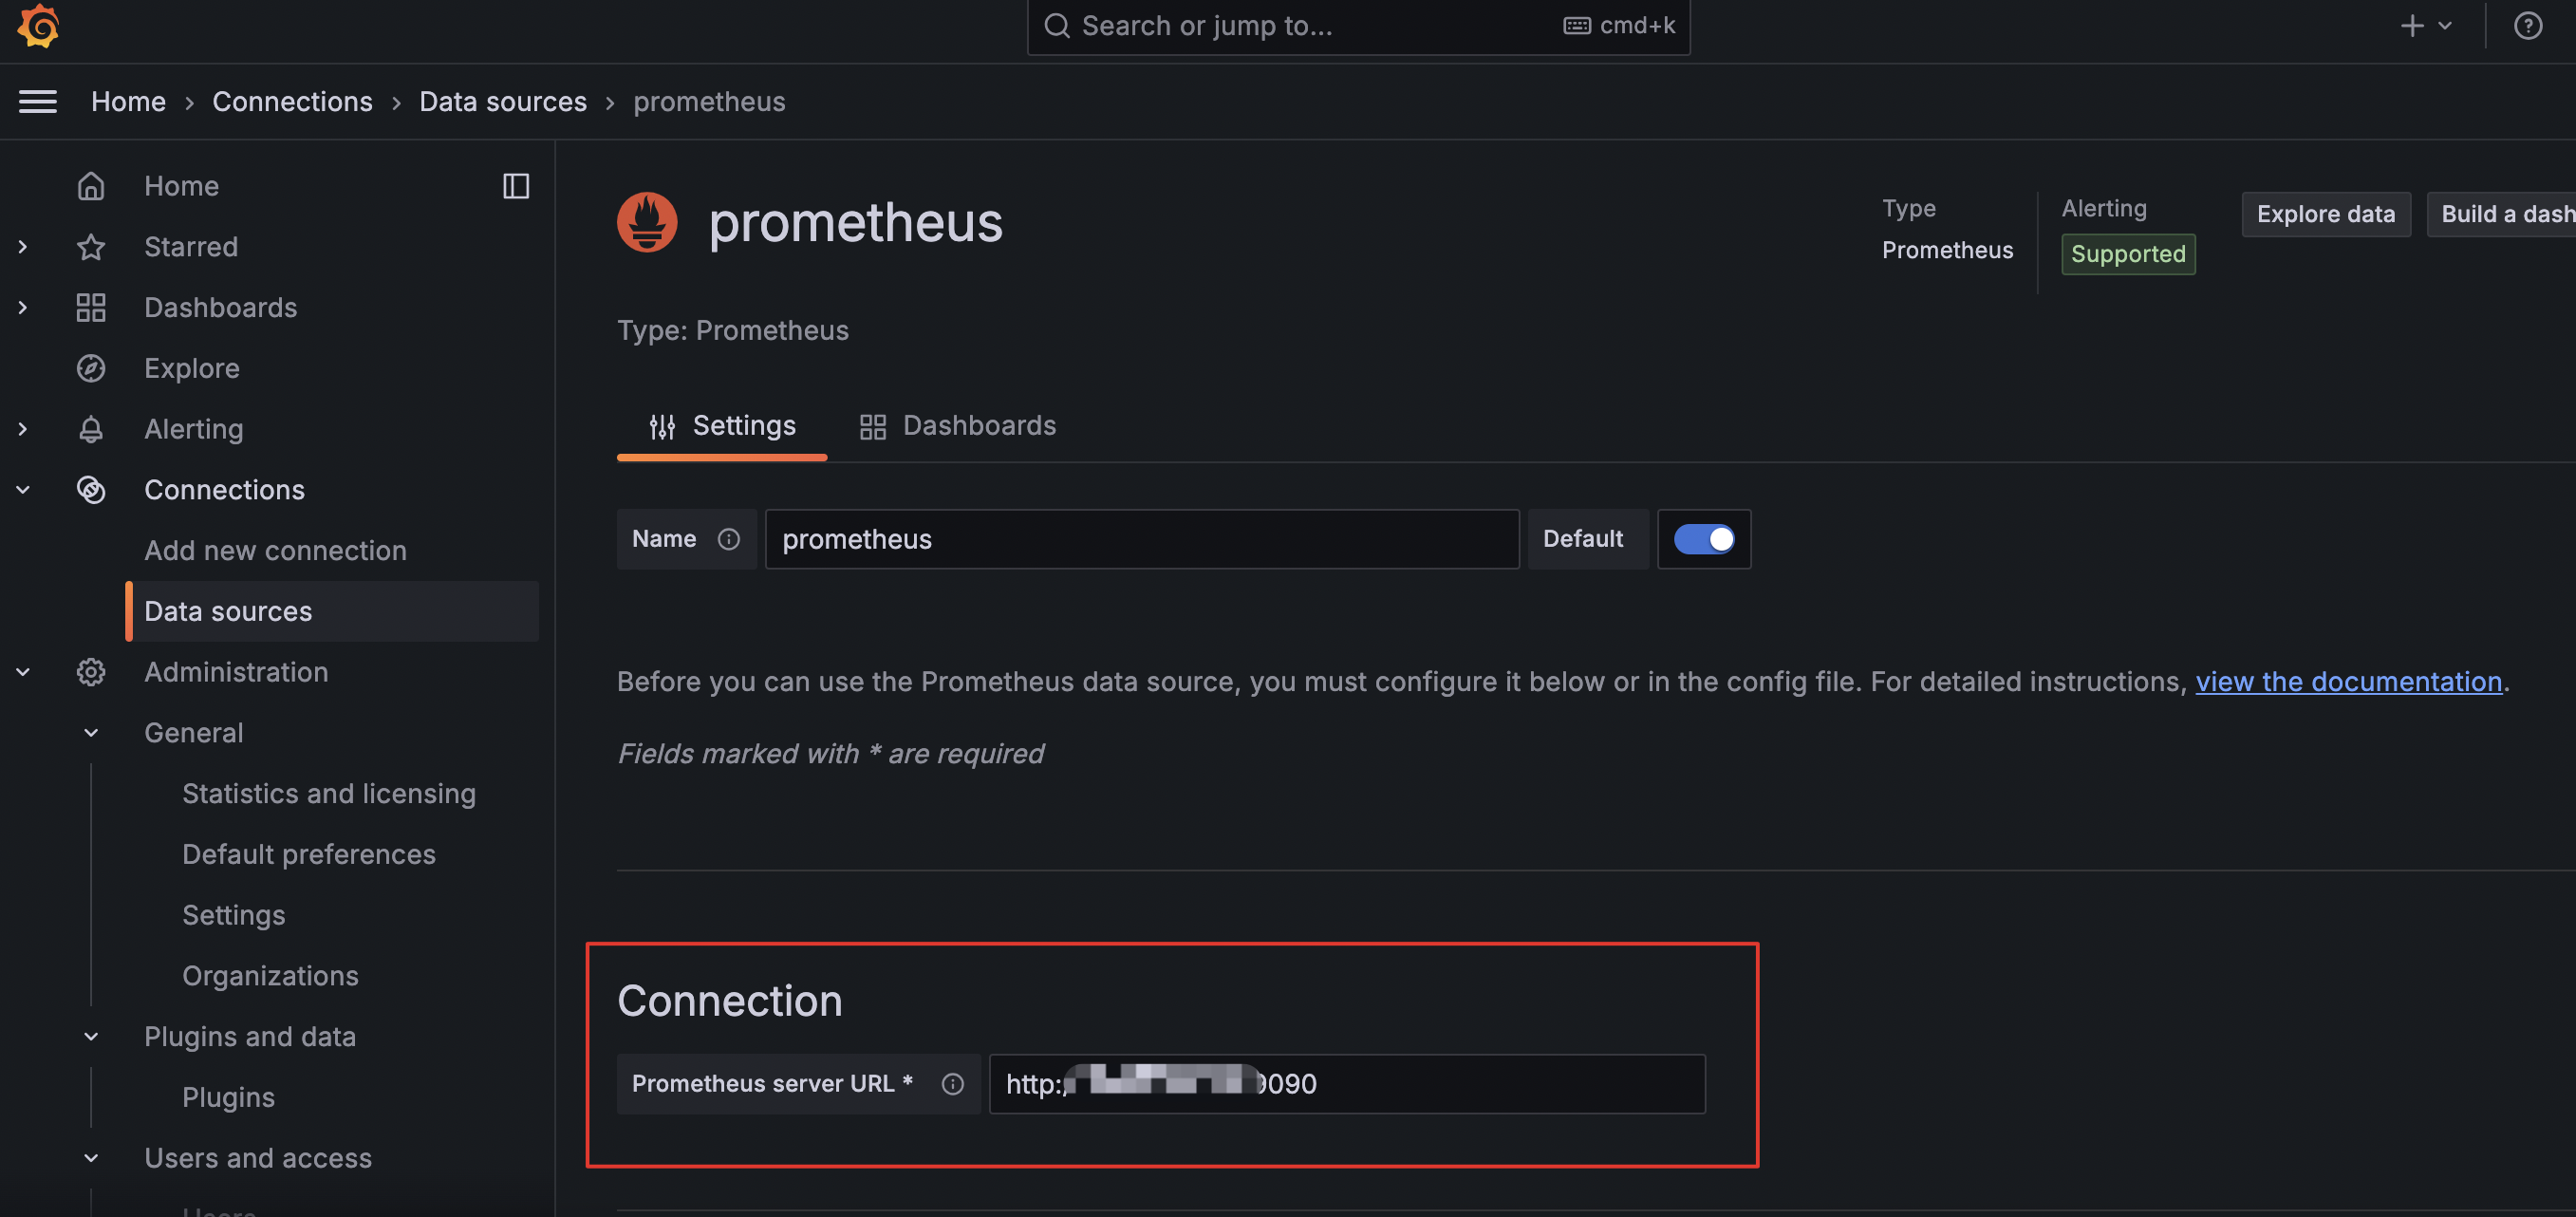Click the Name field info icon
The width and height of the screenshot is (2576, 1217).
coord(729,539)
